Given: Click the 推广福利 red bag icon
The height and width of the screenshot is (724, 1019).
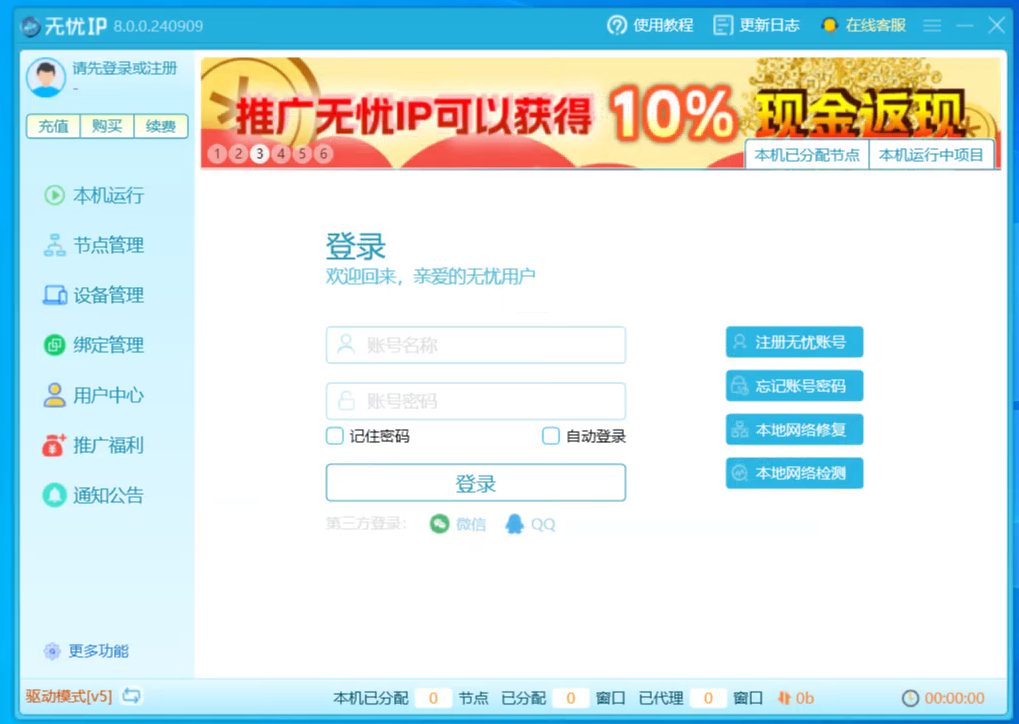Looking at the screenshot, I should pyautogui.click(x=55, y=445).
